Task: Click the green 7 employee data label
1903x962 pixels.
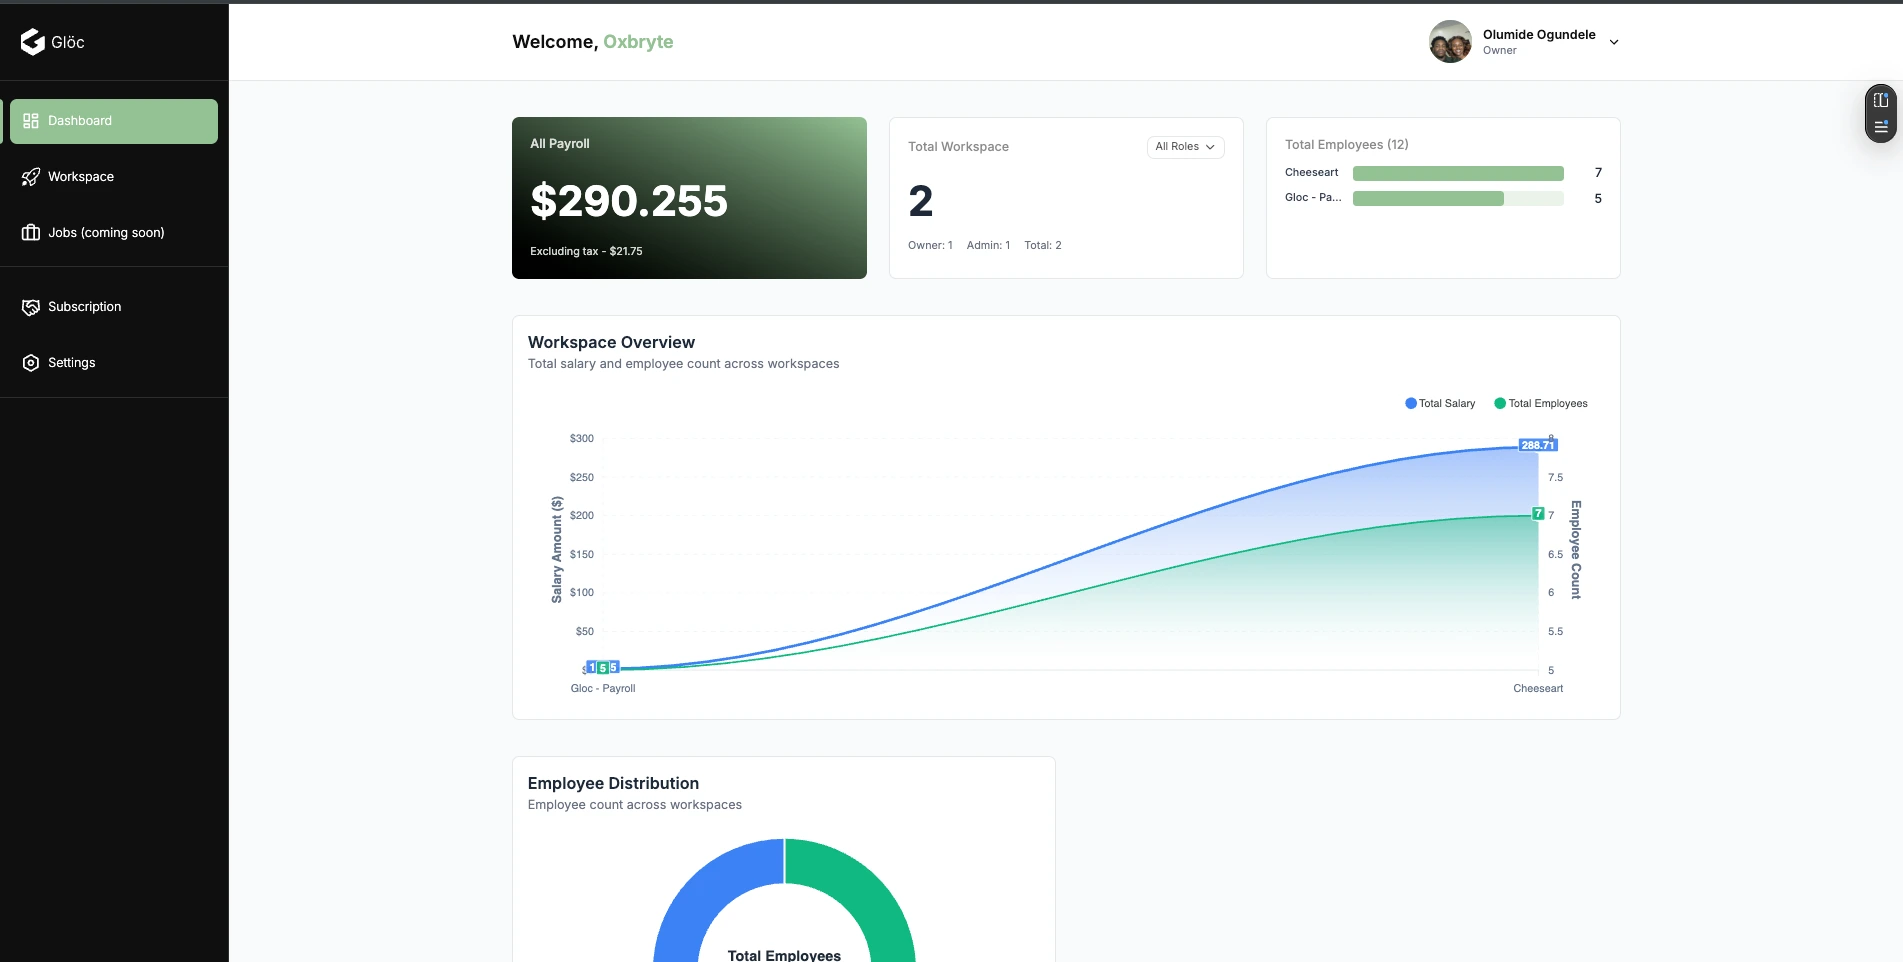Action: (x=1538, y=514)
